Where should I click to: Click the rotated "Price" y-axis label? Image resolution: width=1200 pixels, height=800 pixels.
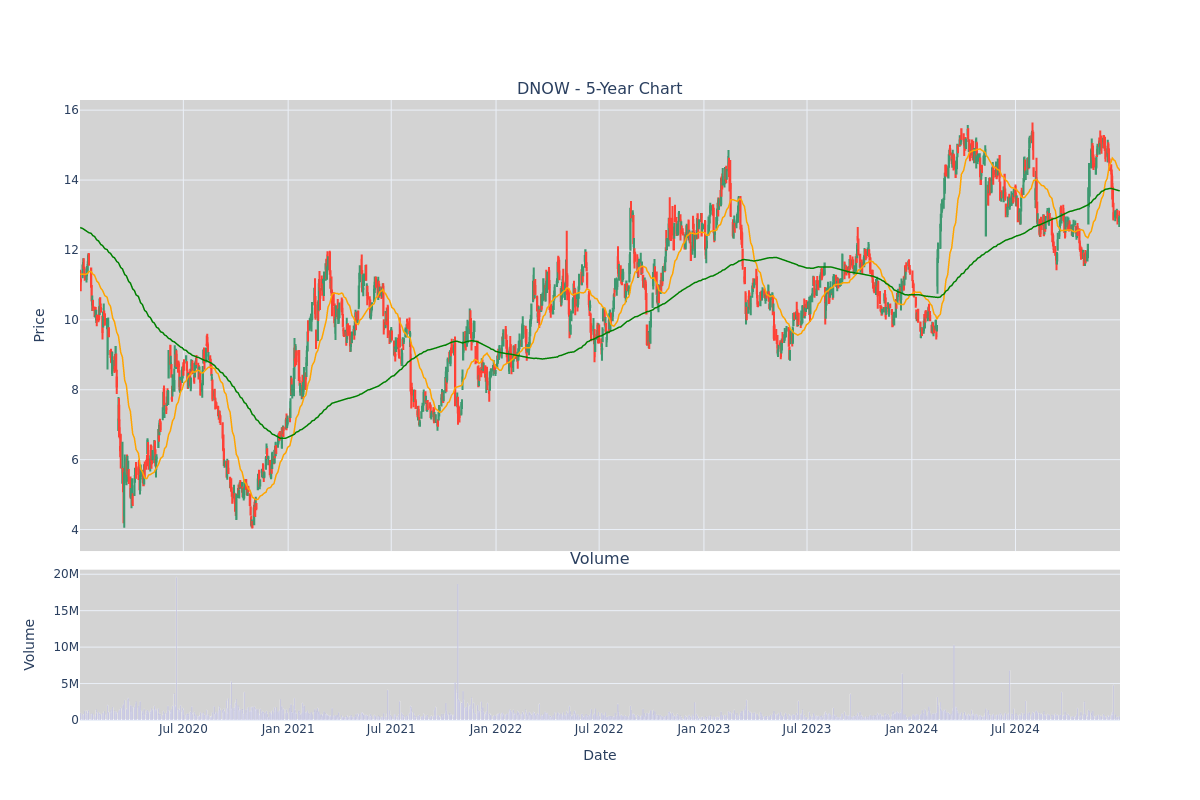40,325
